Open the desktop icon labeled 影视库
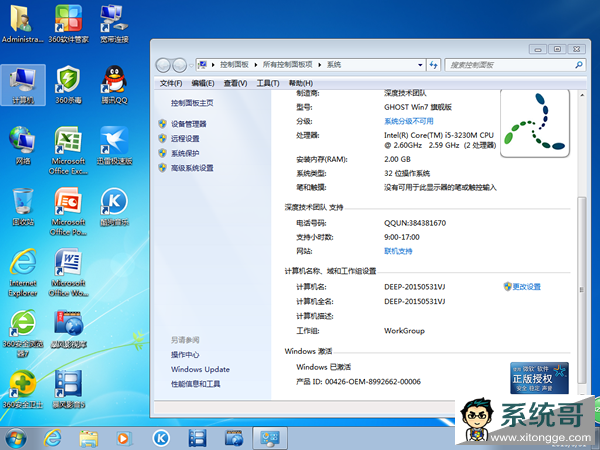The width and height of the screenshot is (600, 450). 68,329
